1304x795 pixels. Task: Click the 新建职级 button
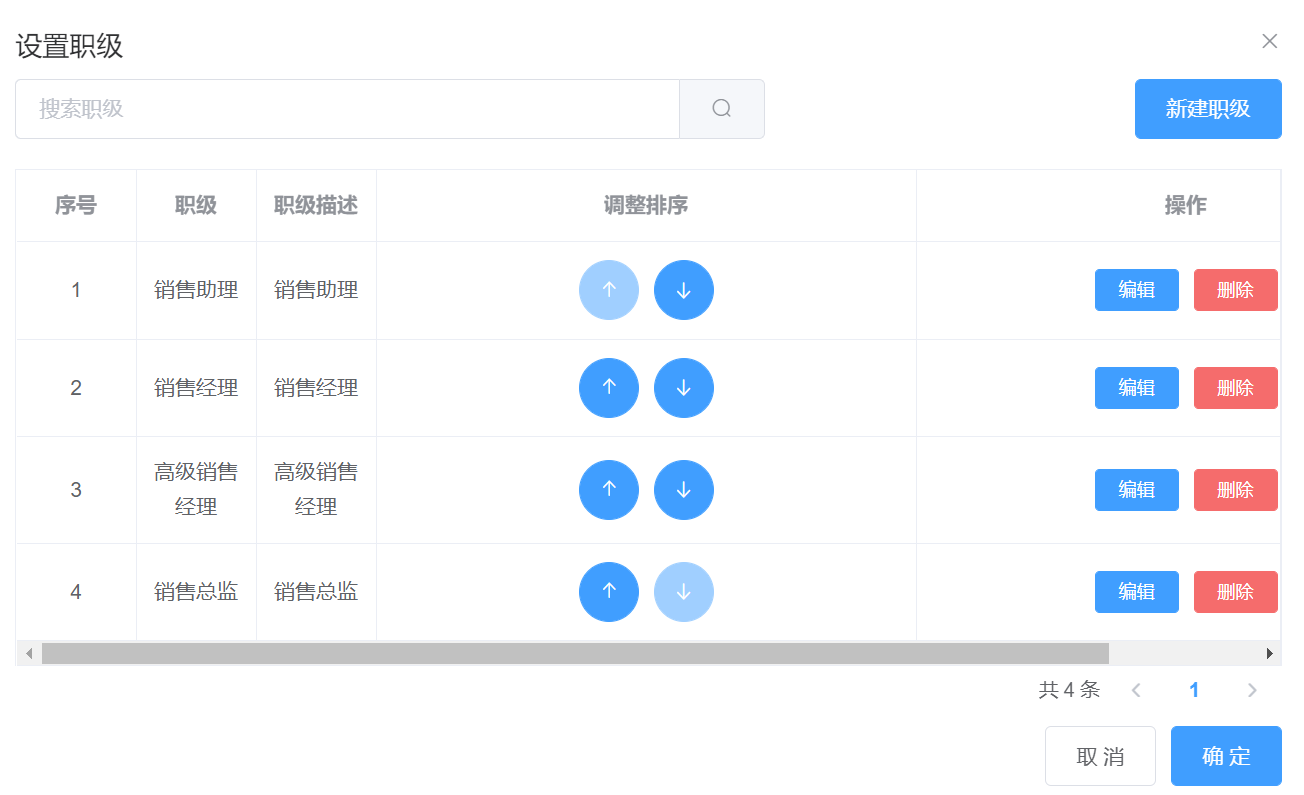pos(1207,109)
